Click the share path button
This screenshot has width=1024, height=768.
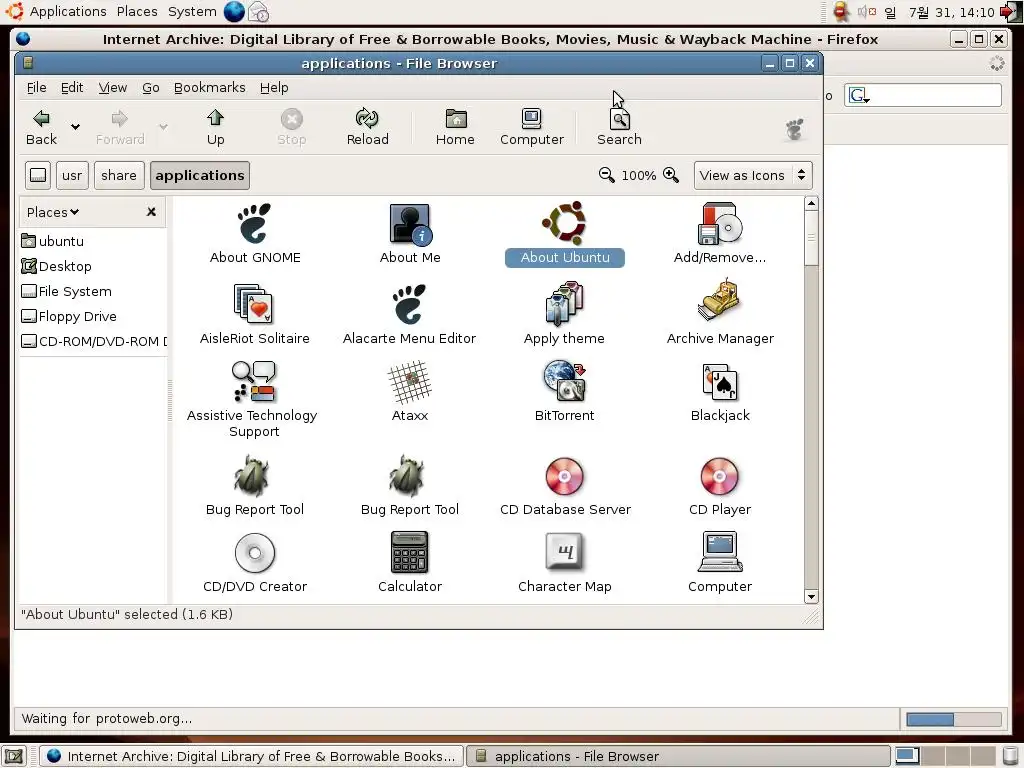119,175
